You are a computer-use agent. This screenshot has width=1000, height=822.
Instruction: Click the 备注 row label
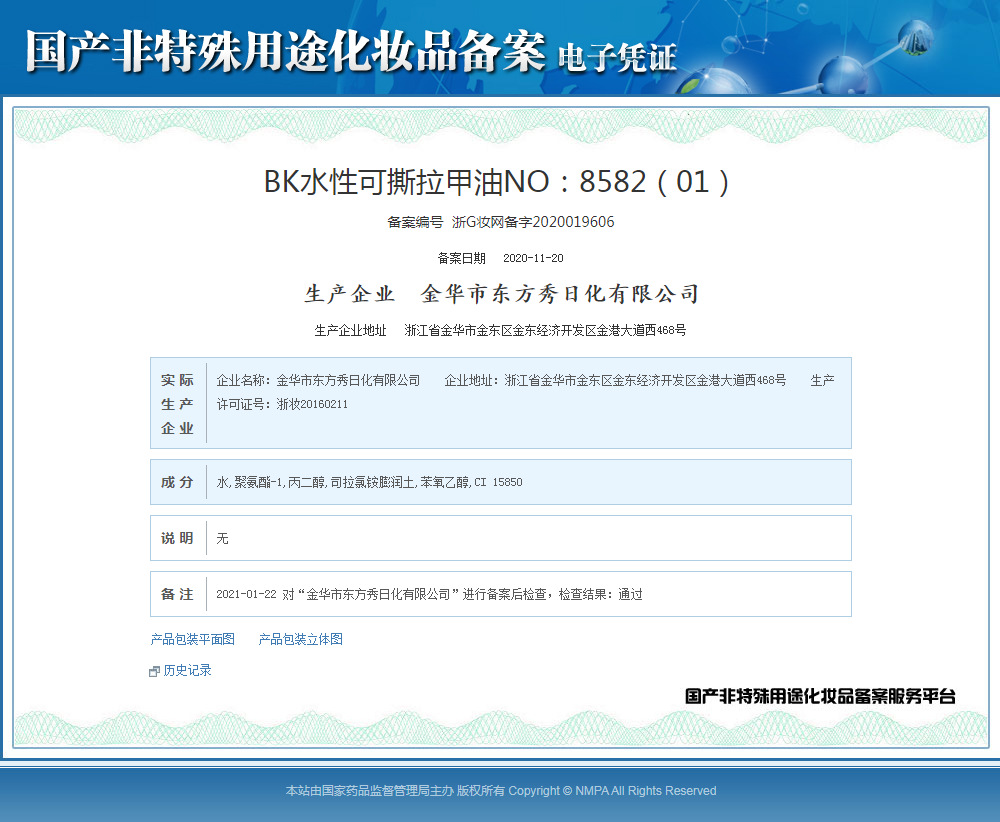tap(177, 594)
